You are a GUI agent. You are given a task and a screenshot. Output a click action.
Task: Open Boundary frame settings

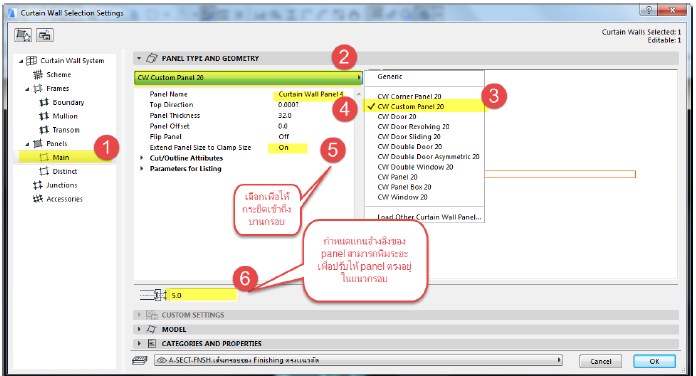click(68, 102)
